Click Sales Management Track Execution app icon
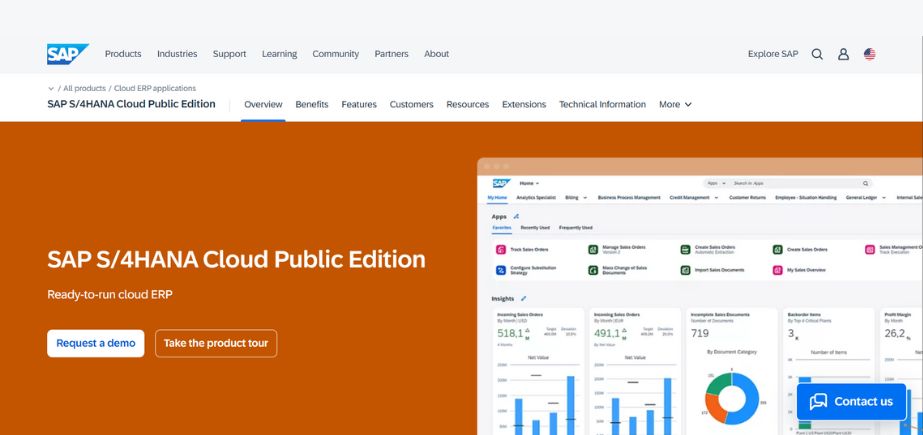This screenshot has height=435, width=923. (870, 250)
